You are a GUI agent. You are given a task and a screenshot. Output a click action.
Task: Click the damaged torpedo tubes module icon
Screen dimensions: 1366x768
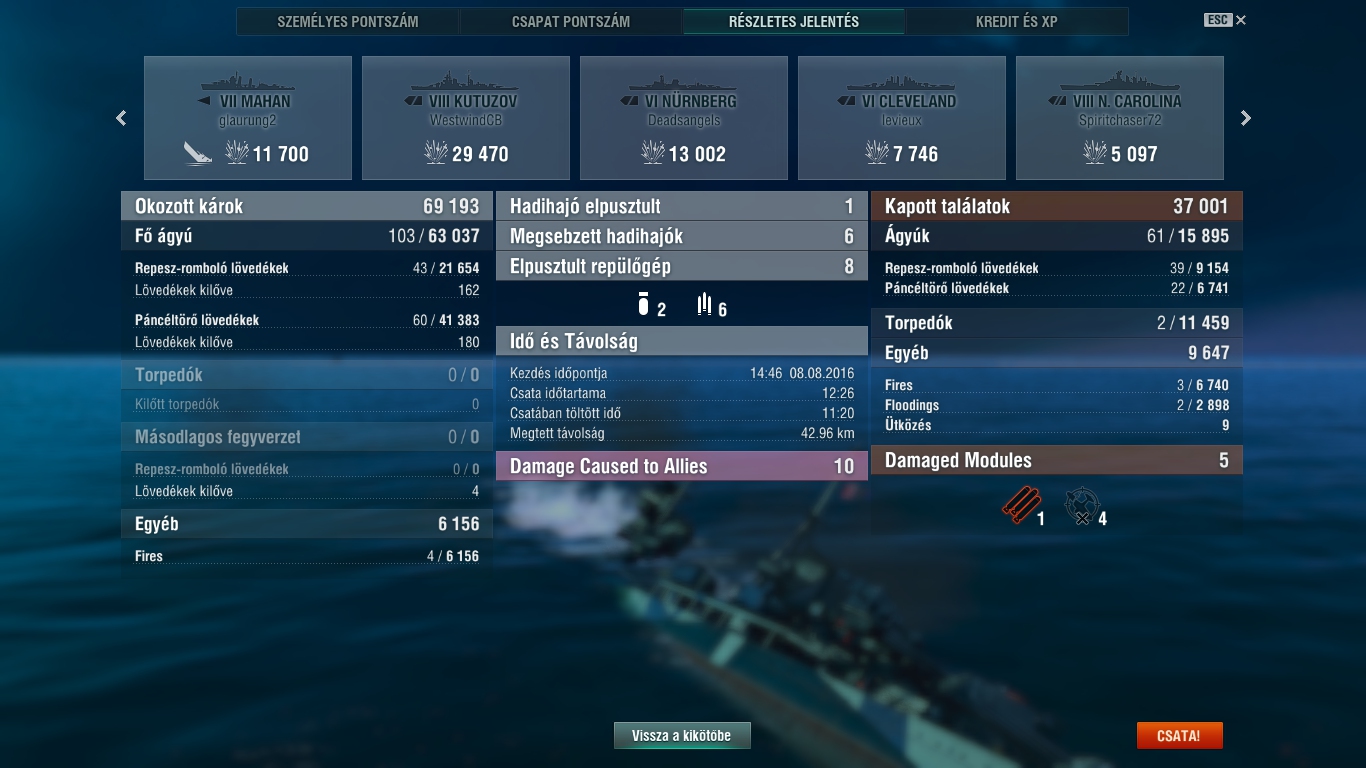point(1021,506)
